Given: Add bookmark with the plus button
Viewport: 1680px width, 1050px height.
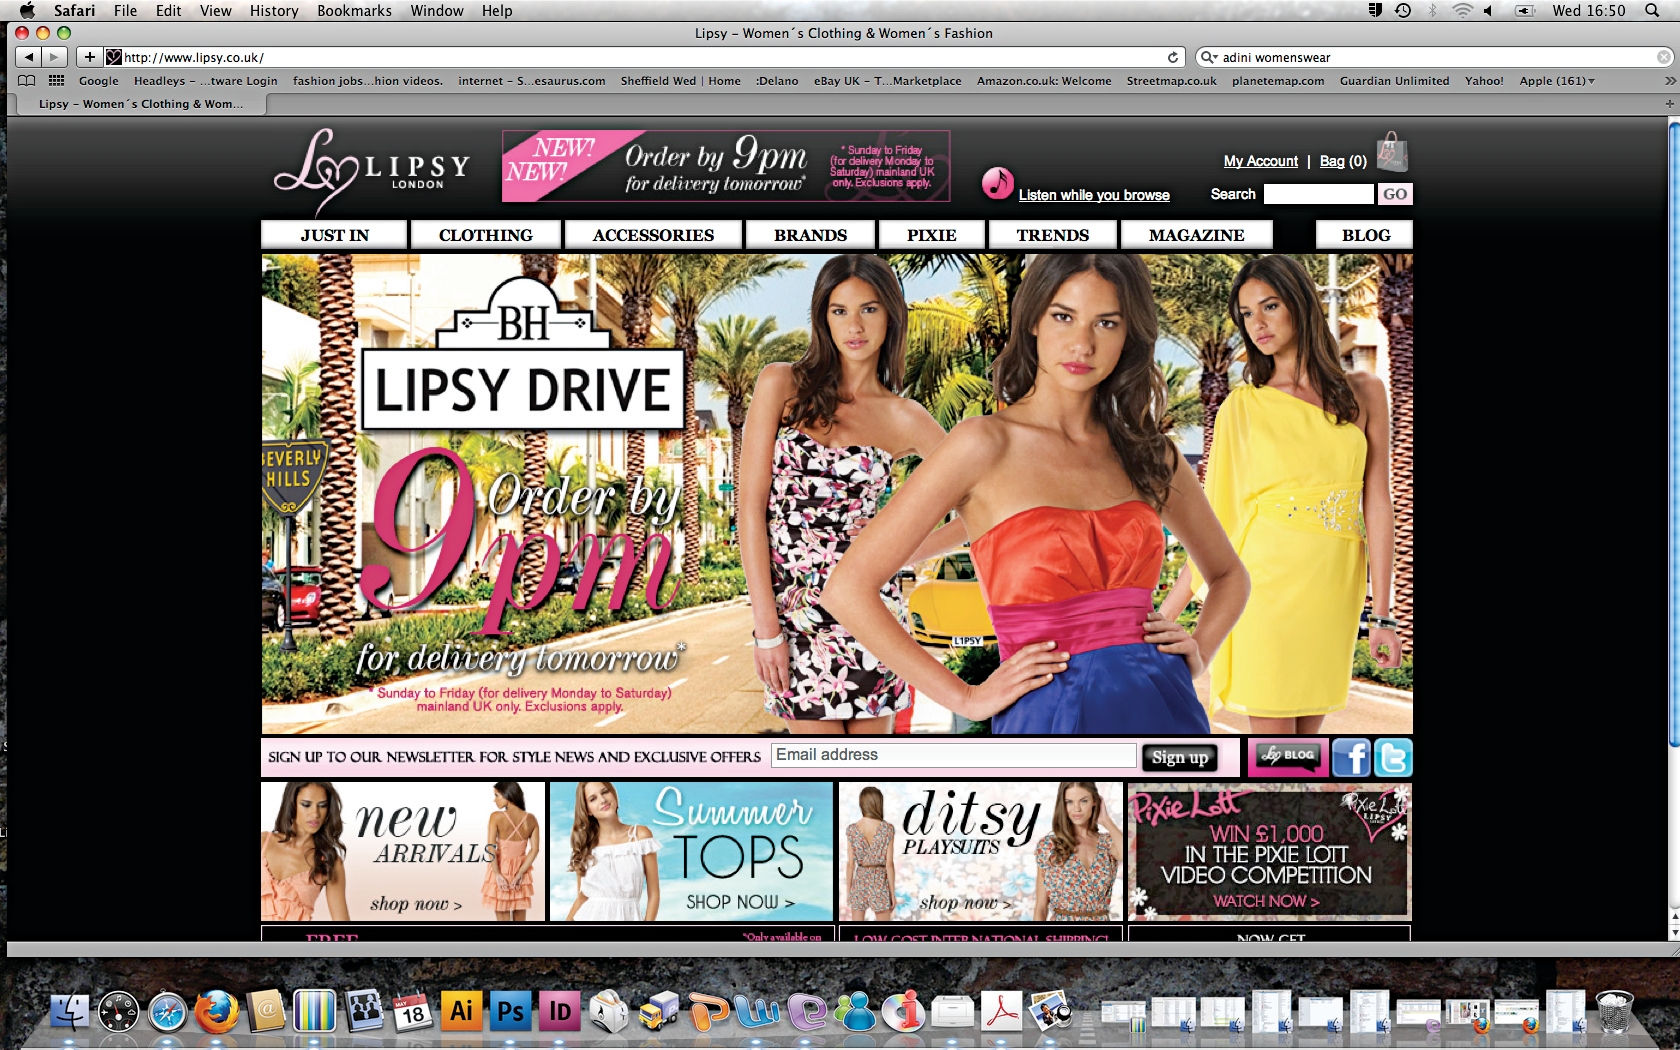Looking at the screenshot, I should pos(89,57).
